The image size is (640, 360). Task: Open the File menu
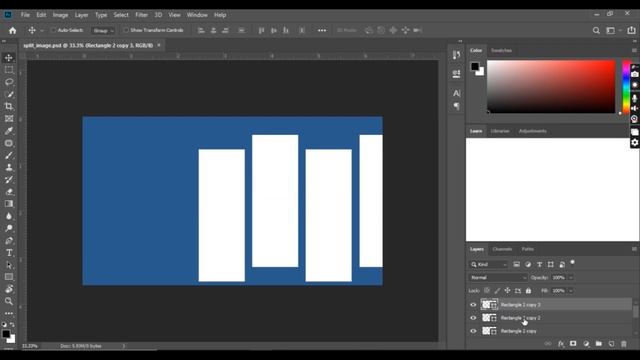pos(25,15)
